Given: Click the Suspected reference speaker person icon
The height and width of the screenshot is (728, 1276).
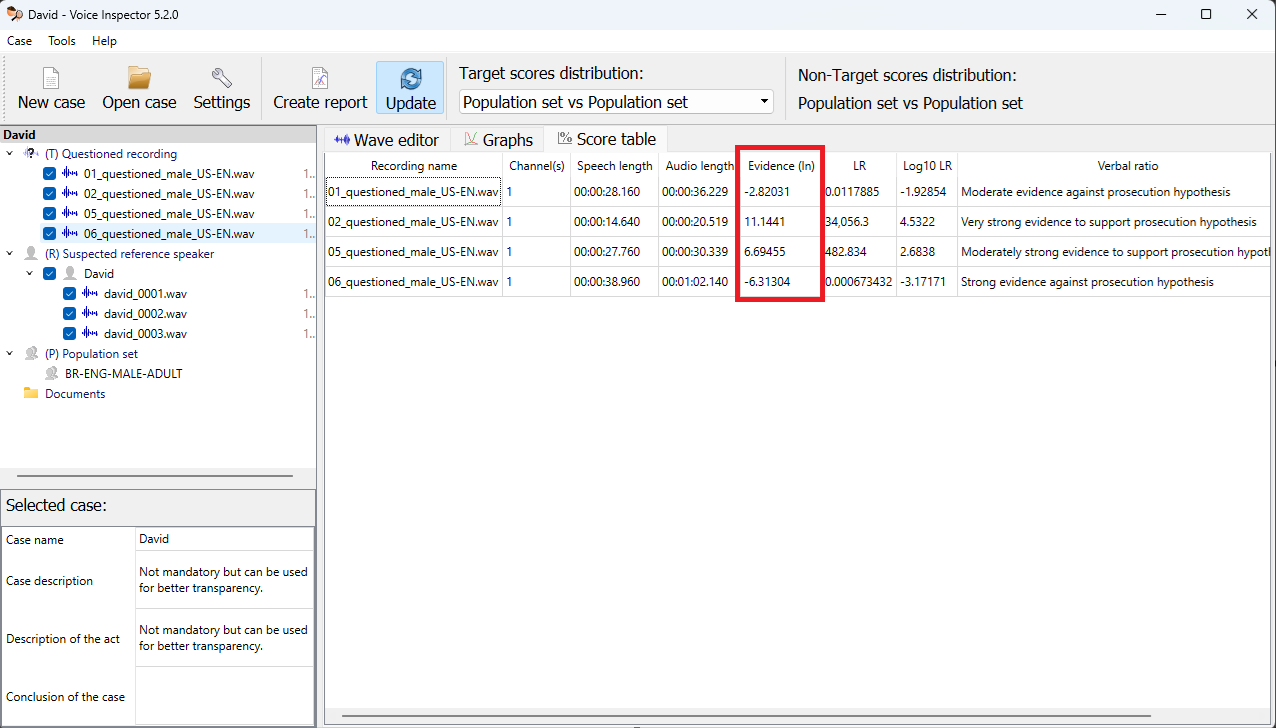Looking at the screenshot, I should (31, 254).
